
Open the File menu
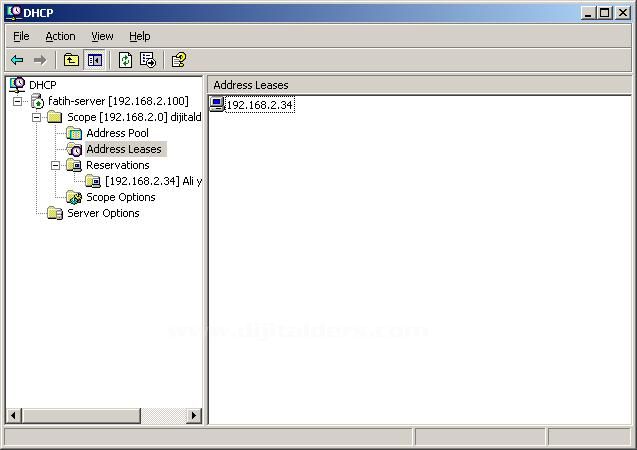click(21, 36)
